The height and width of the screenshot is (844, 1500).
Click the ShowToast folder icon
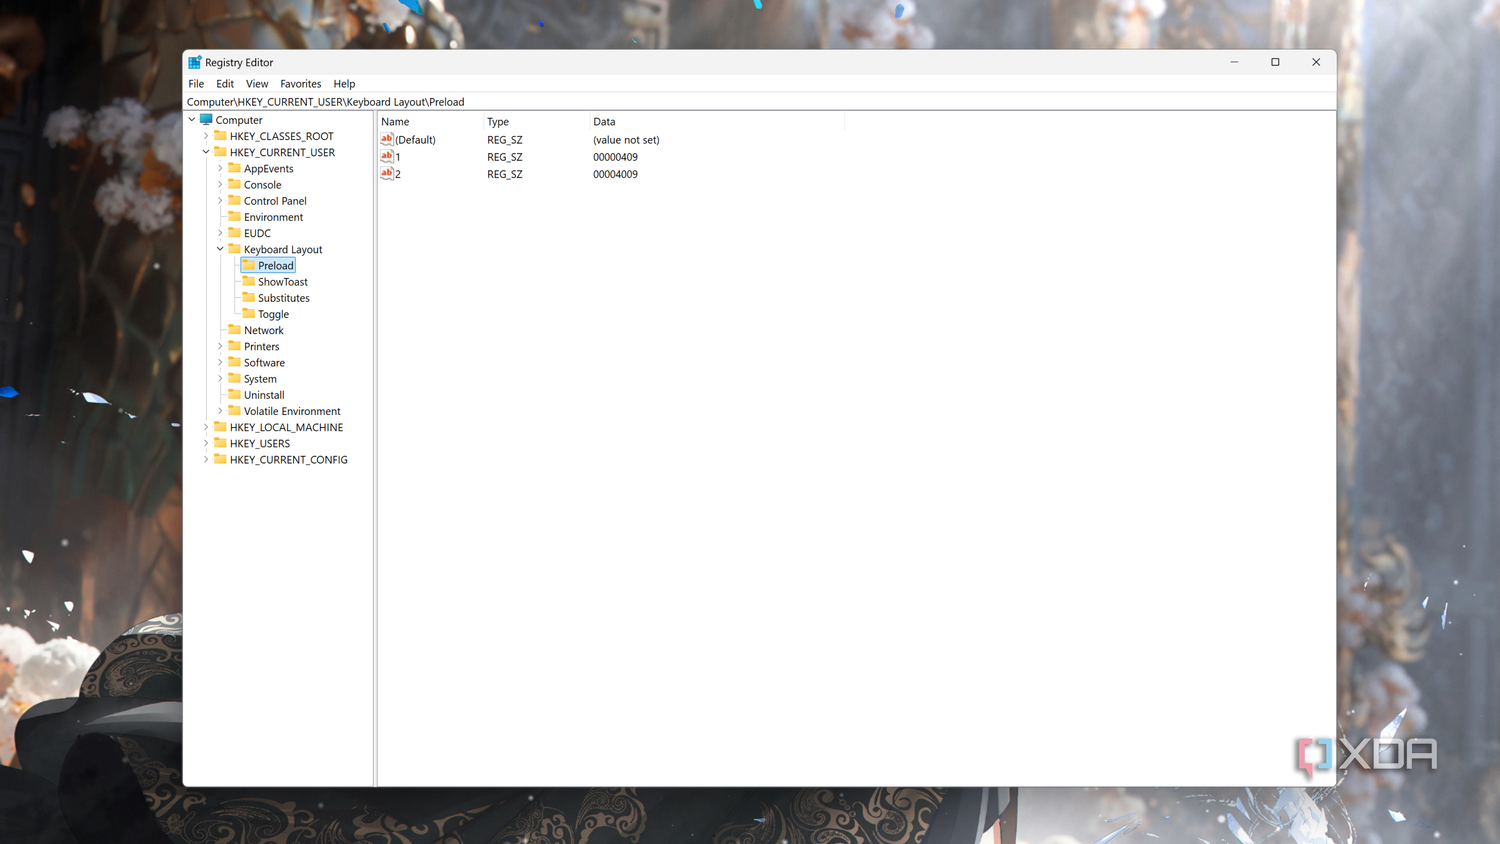pyautogui.click(x=248, y=281)
